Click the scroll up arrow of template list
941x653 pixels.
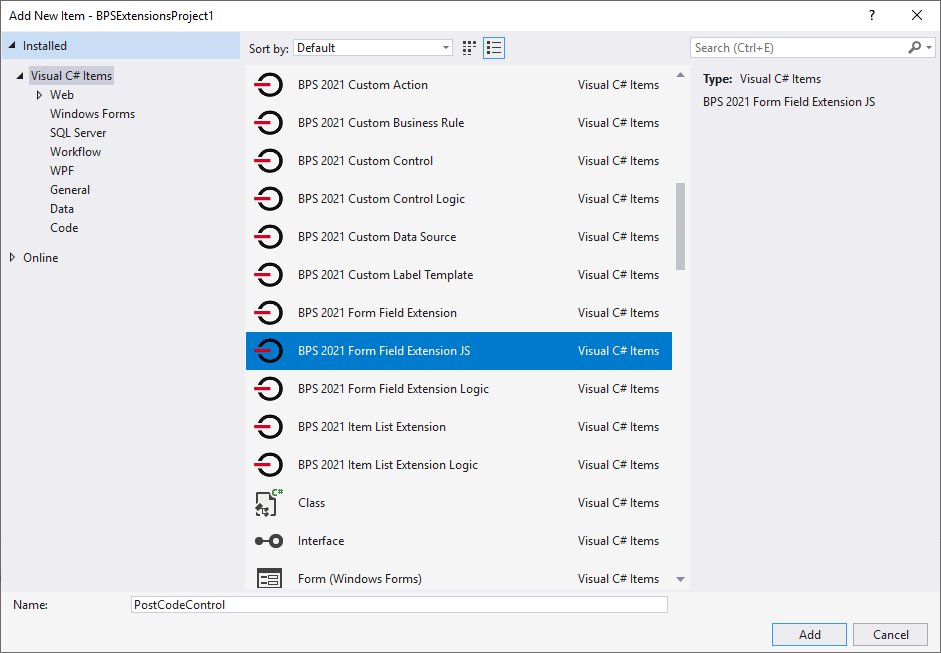680,75
